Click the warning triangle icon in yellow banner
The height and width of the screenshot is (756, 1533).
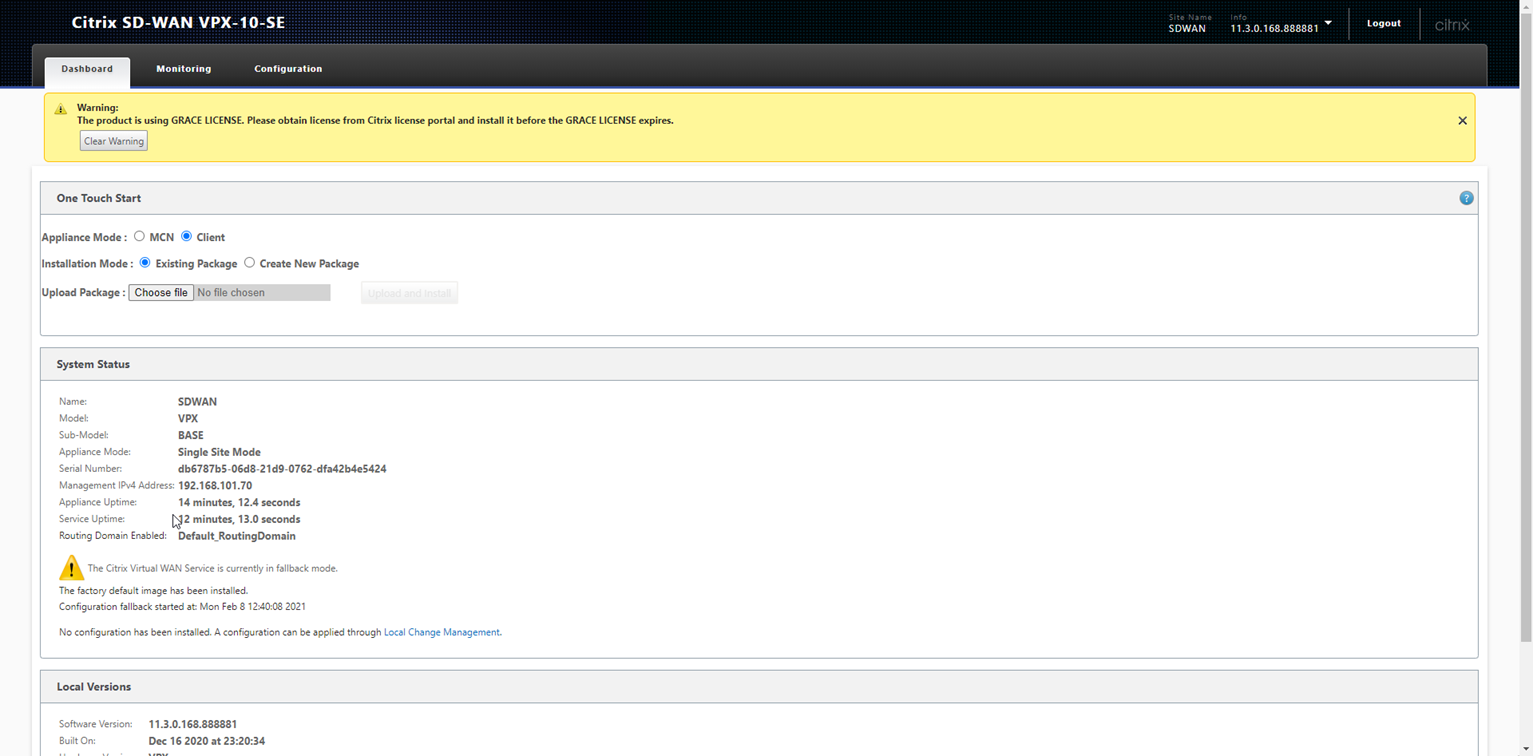(61, 109)
